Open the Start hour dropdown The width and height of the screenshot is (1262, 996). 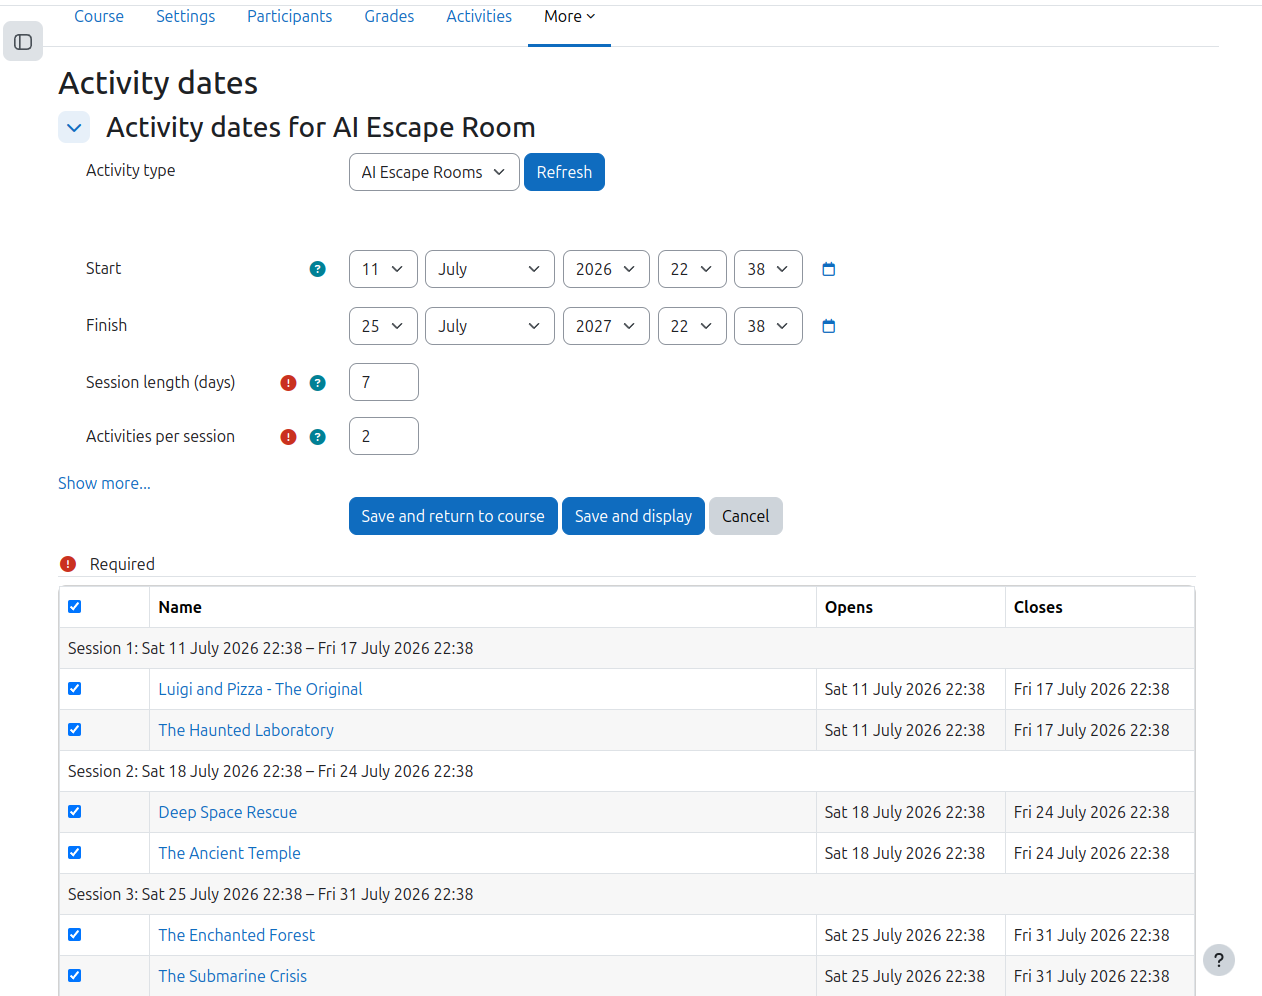pos(692,269)
